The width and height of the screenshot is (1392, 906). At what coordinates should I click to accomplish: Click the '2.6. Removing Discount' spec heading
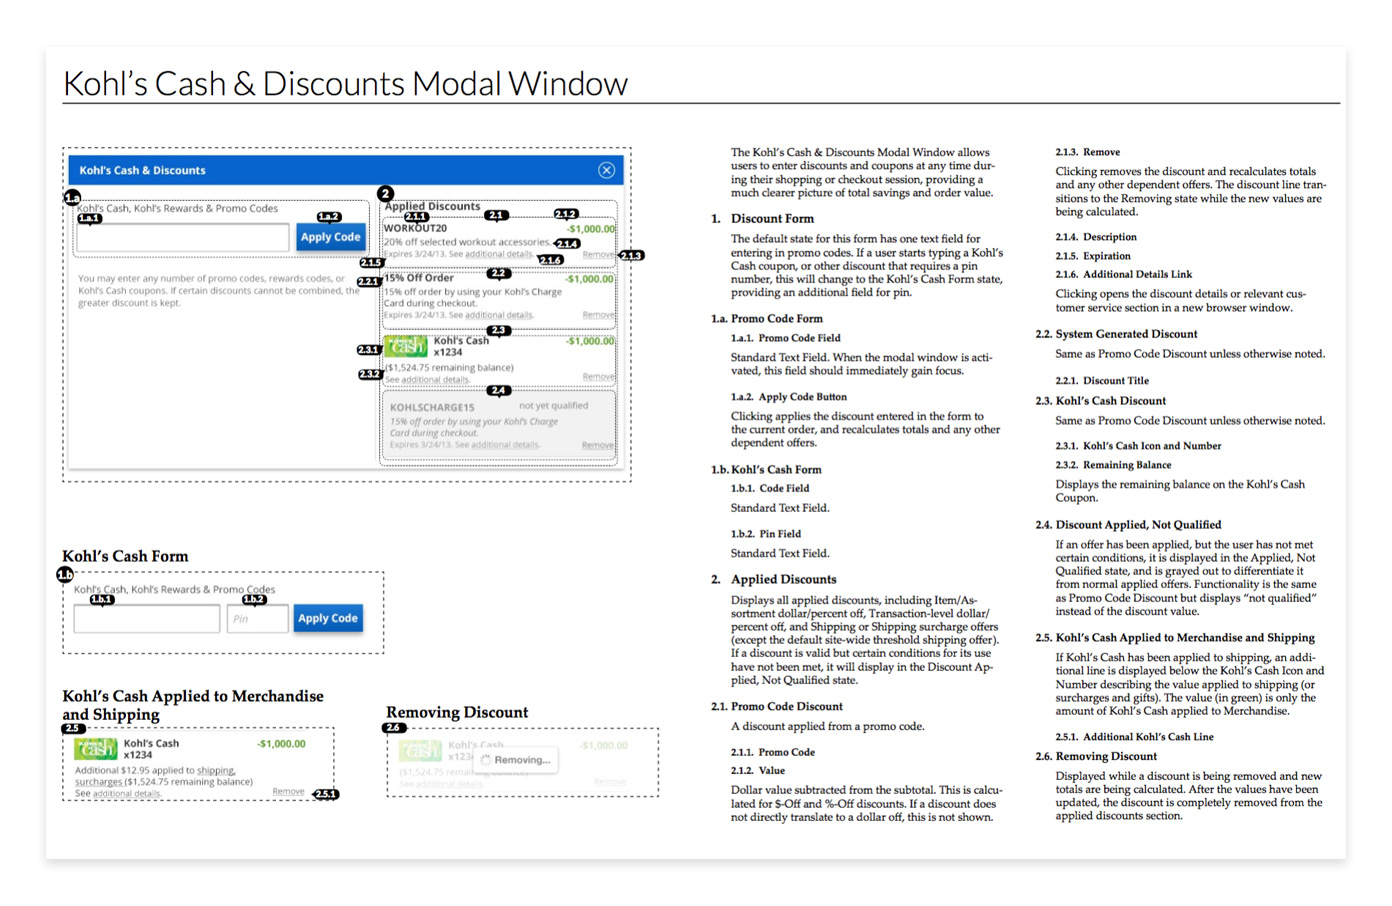1096,757
